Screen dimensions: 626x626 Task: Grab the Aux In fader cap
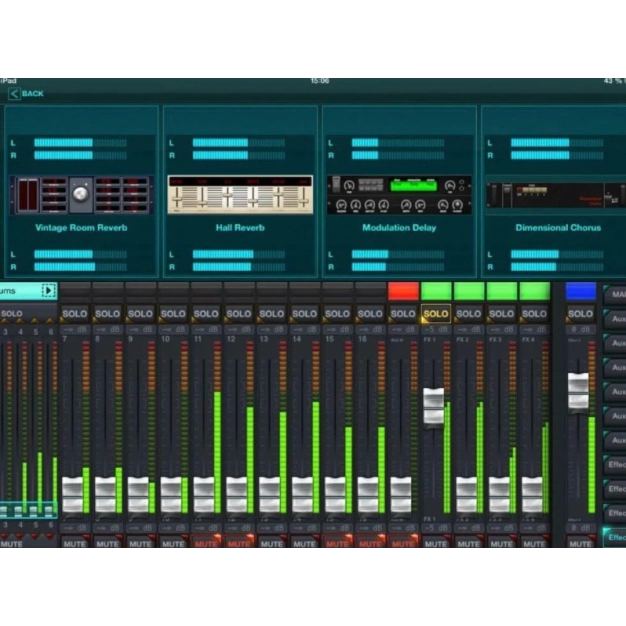pos(401,495)
